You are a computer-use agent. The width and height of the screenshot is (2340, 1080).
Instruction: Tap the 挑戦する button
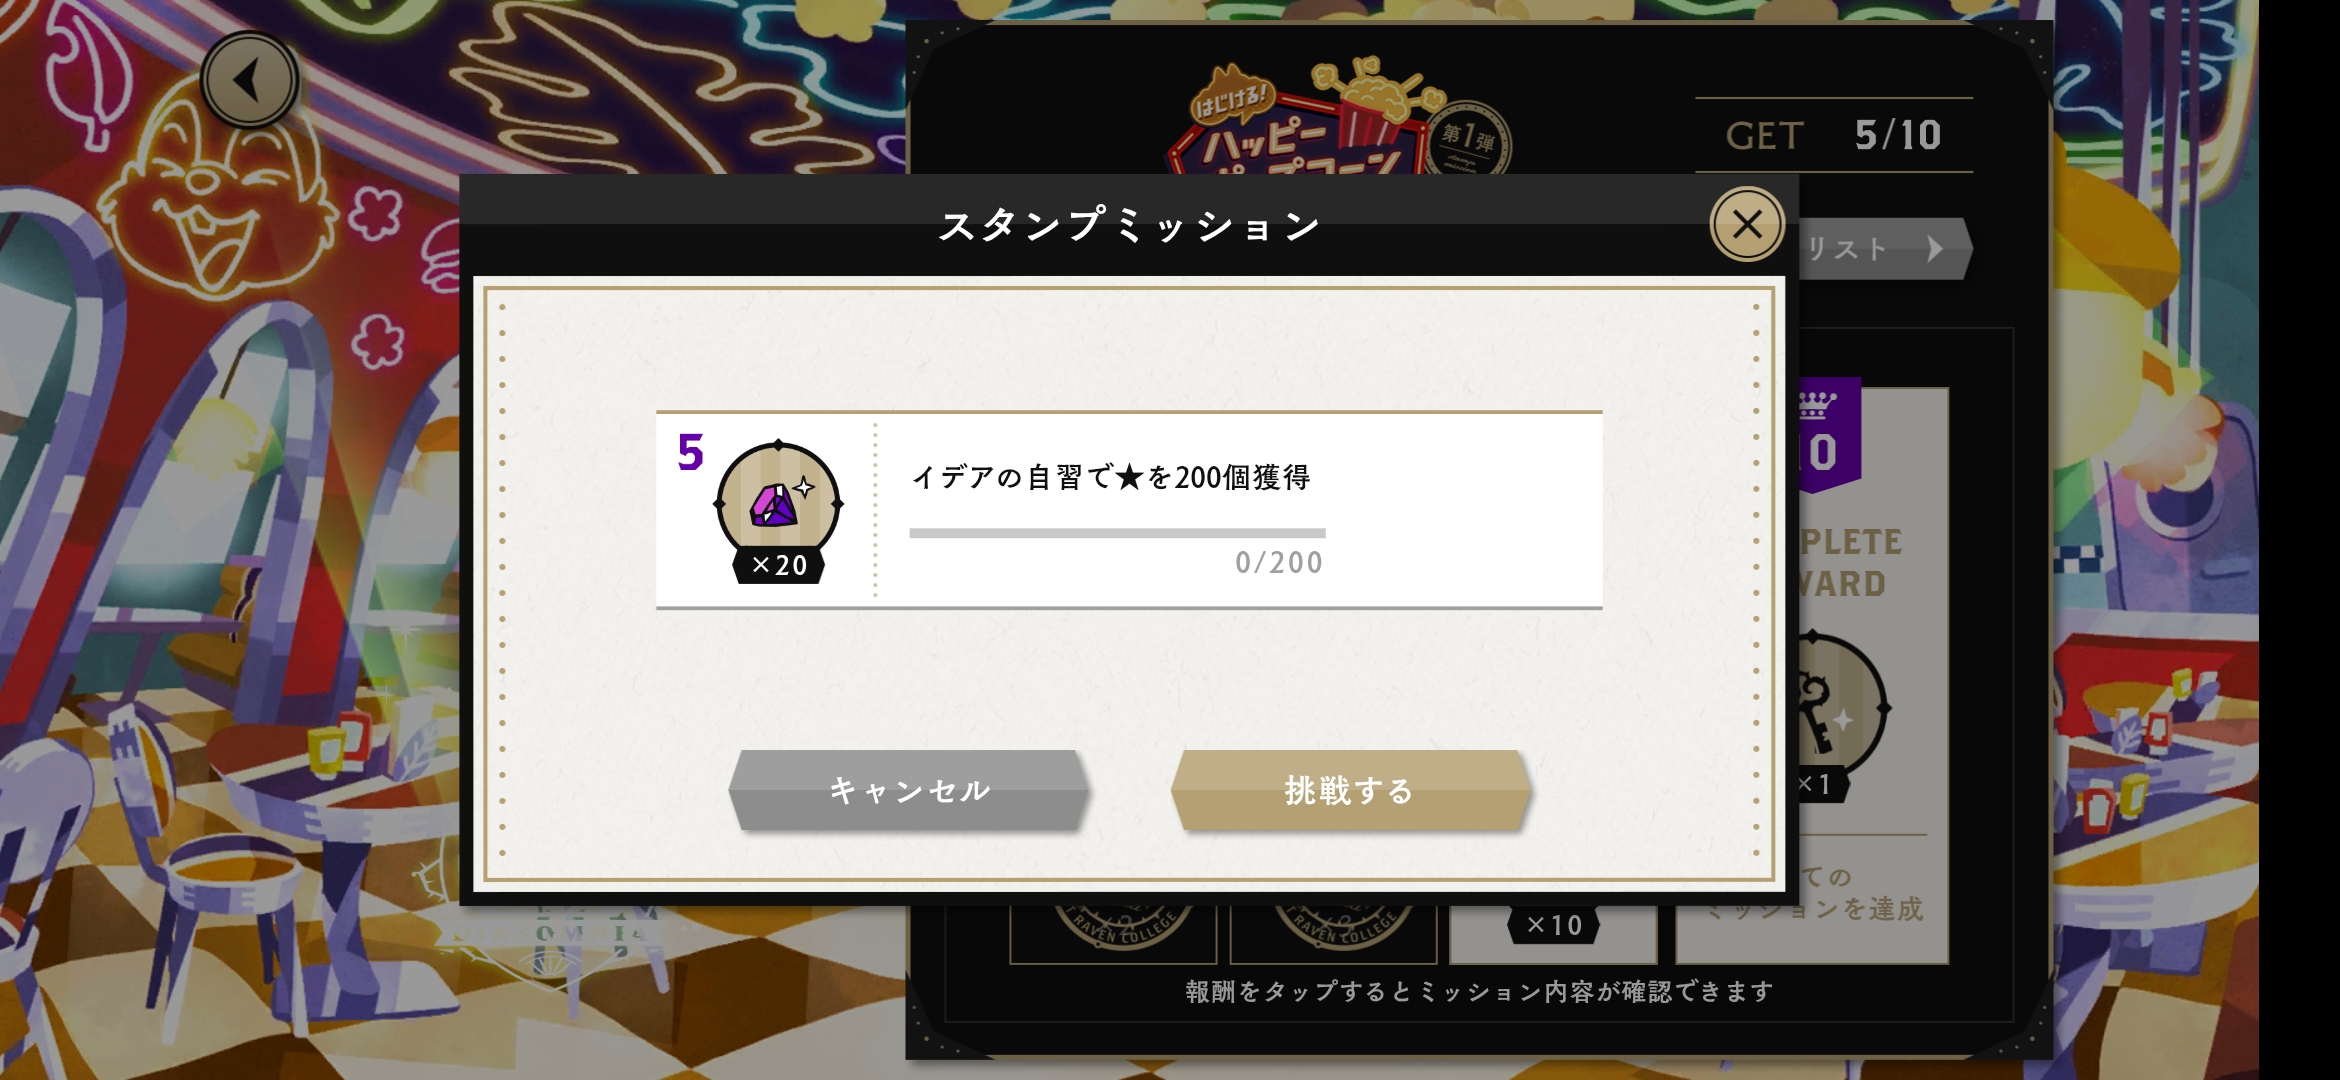click(1350, 790)
